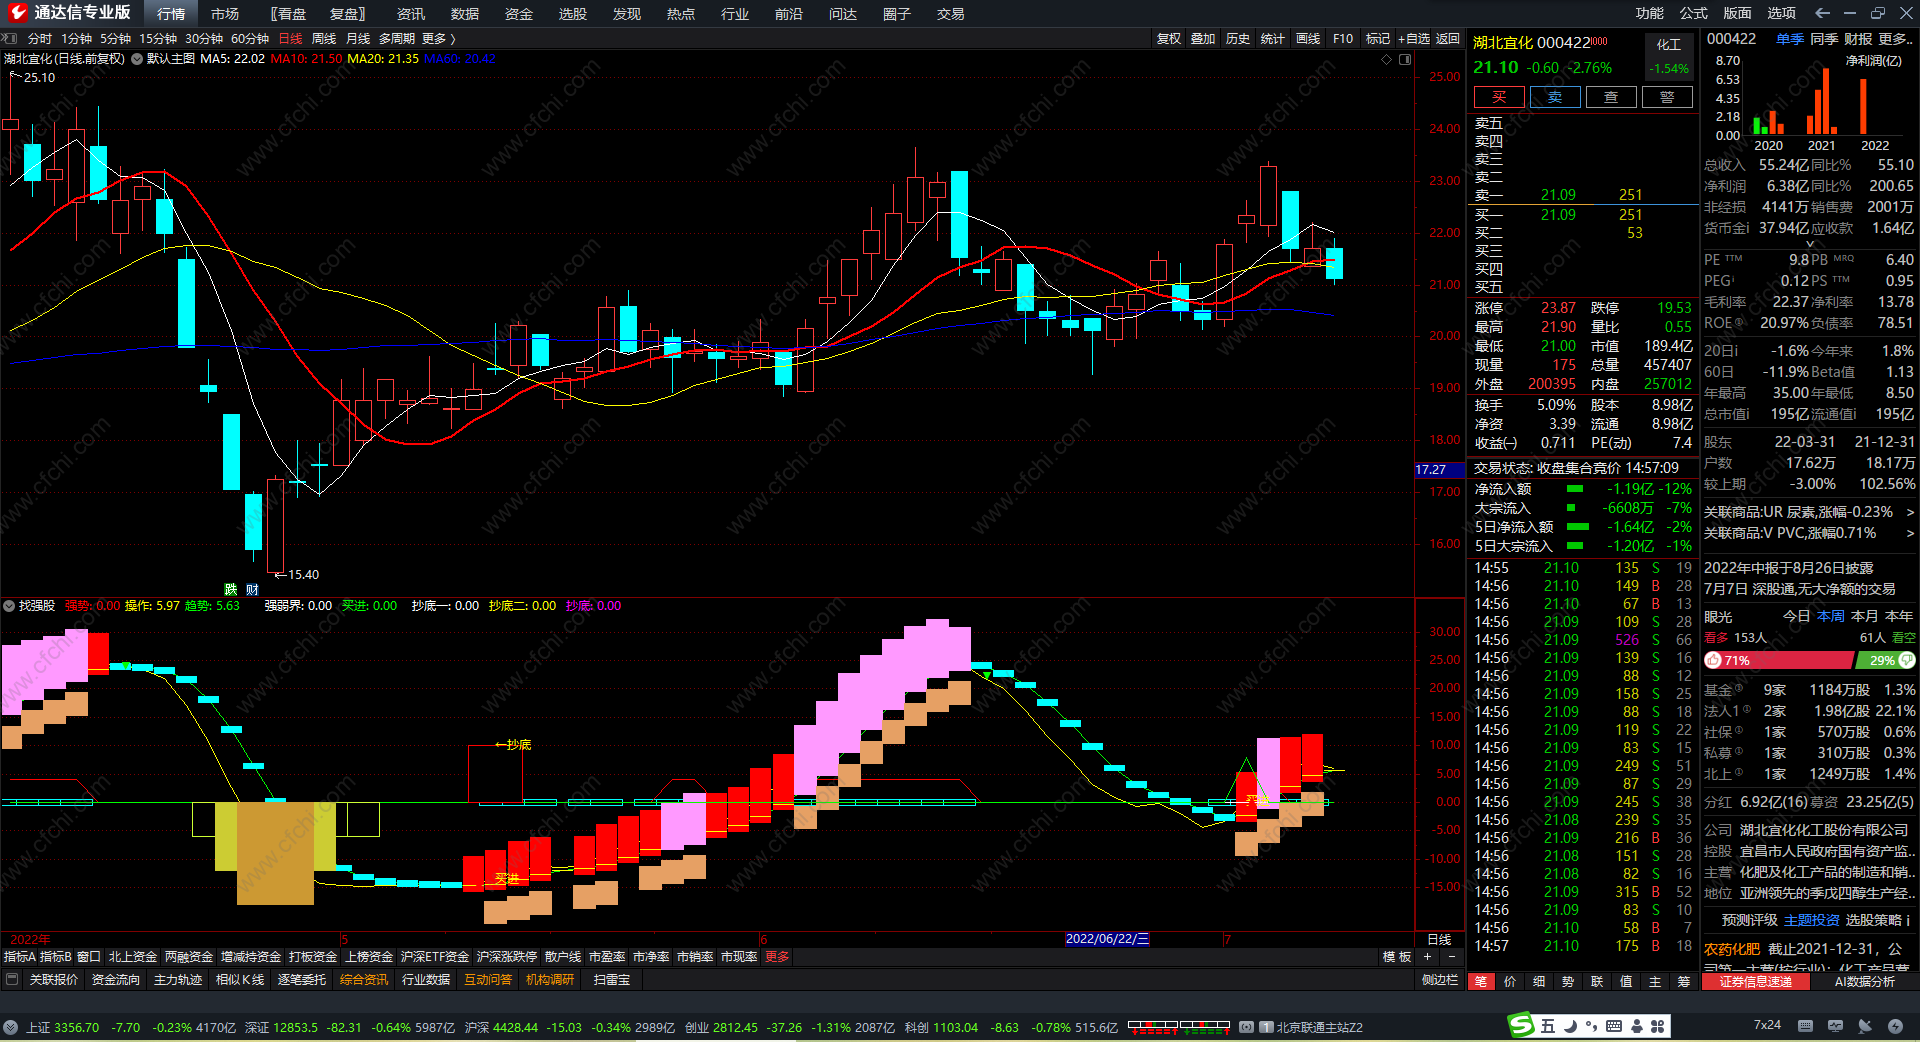
Task: Open the 公式 menu
Action: coord(1693,13)
